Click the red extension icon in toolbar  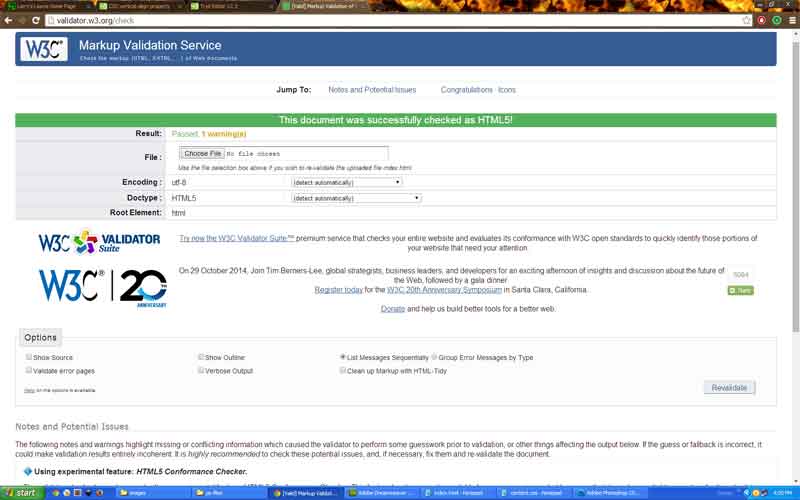[x=762, y=20]
